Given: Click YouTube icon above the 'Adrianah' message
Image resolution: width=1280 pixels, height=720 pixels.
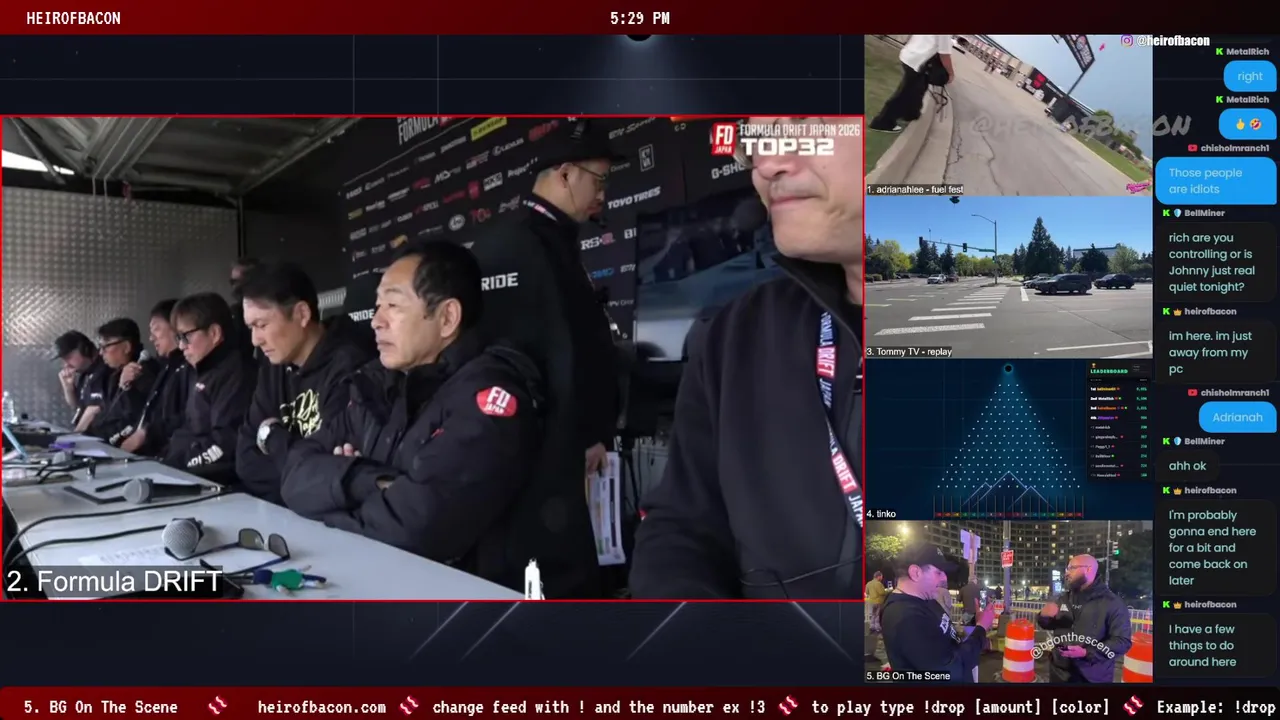Looking at the screenshot, I should (x=1192, y=393).
